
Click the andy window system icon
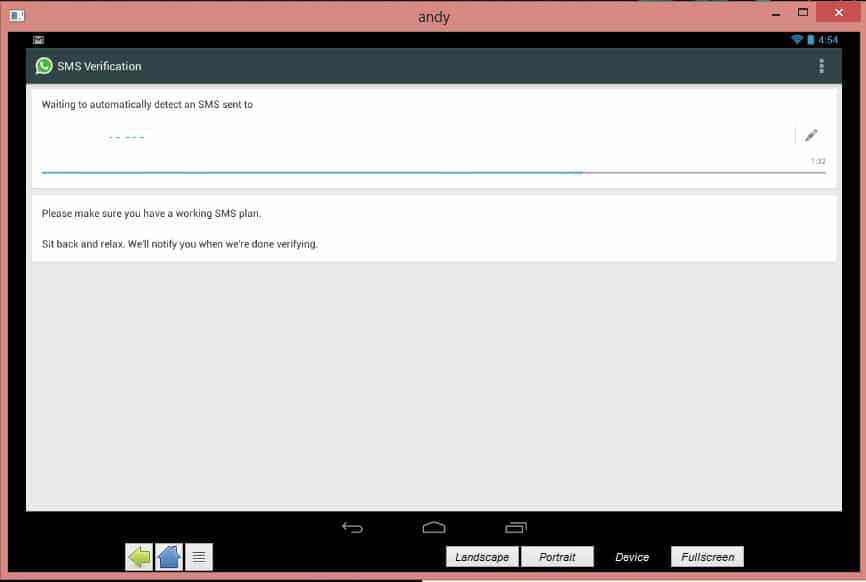tap(17, 15)
